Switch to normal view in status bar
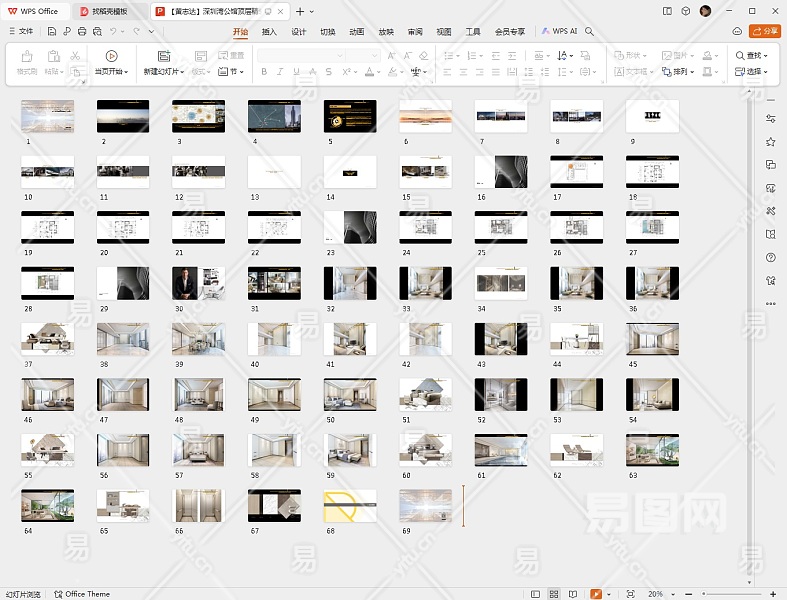Image resolution: width=787 pixels, height=600 pixels. (533, 594)
